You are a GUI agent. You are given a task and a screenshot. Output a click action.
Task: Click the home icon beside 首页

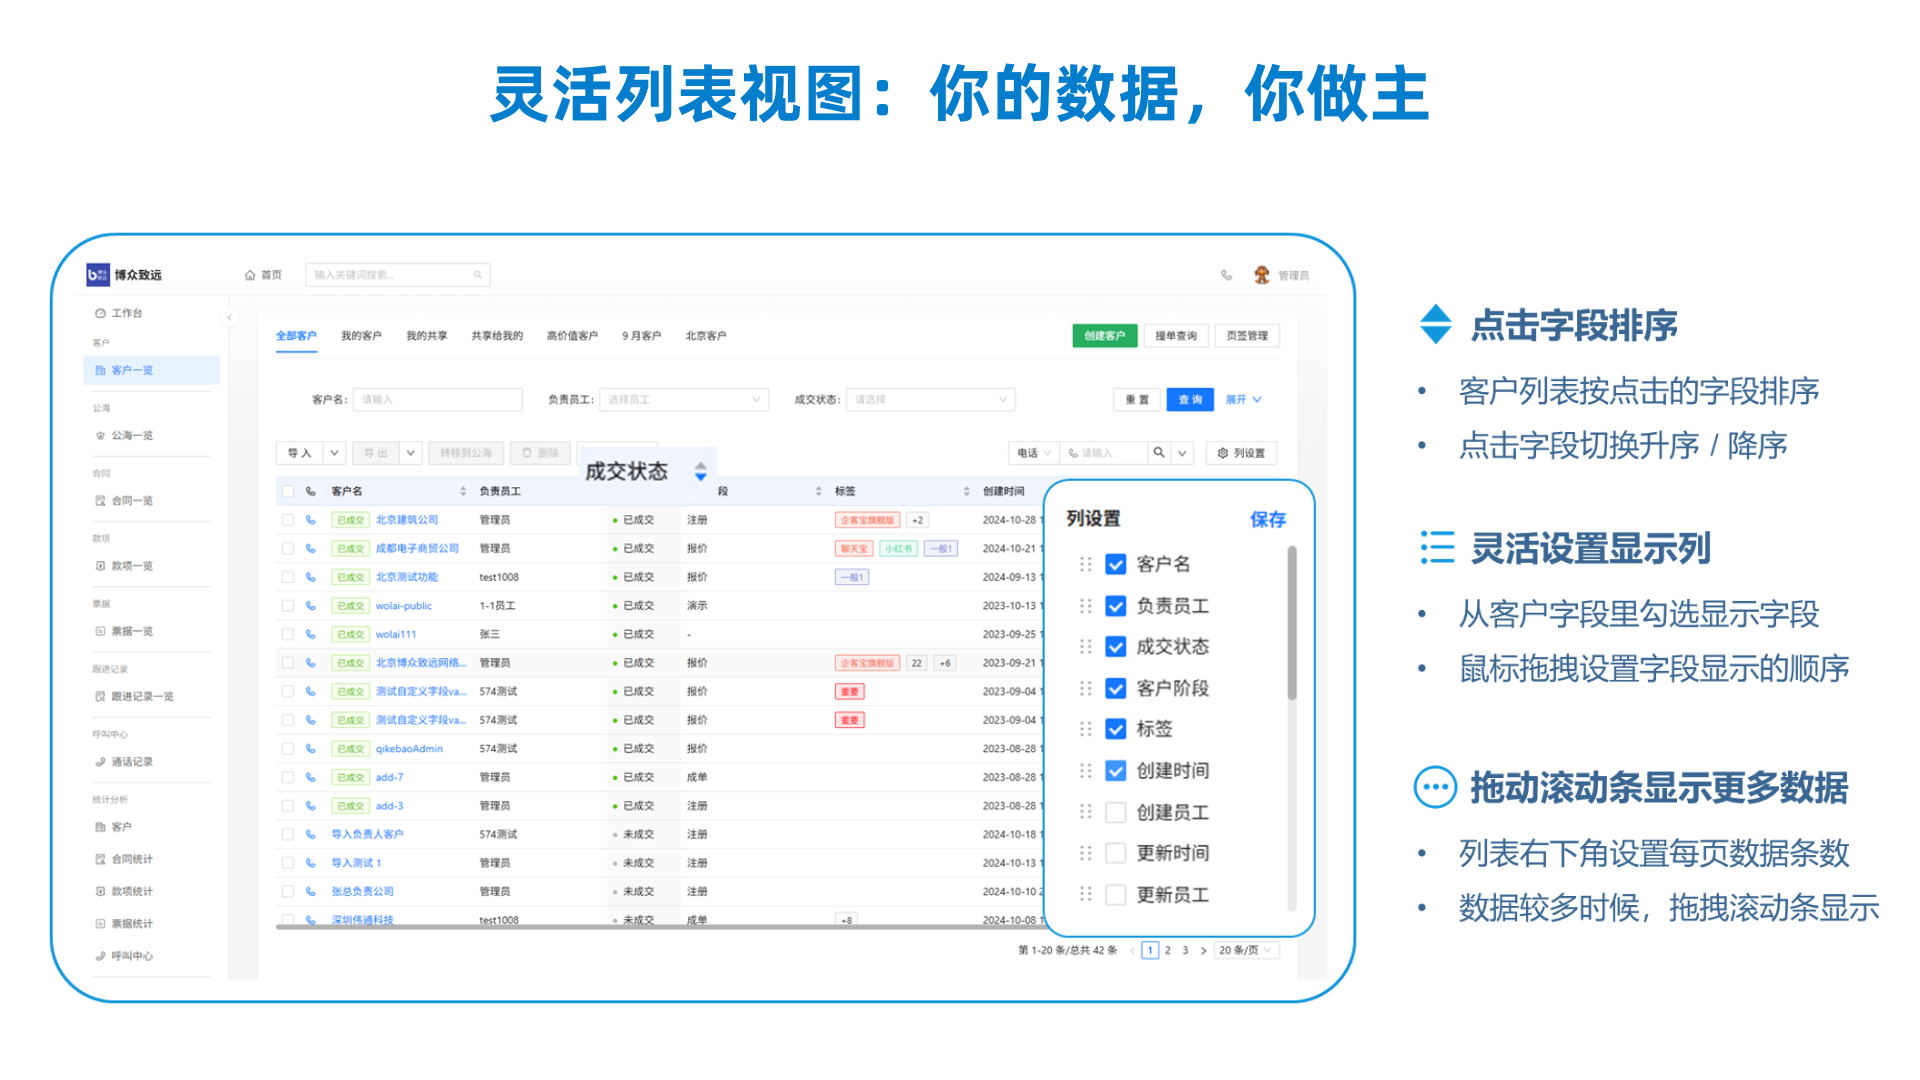coord(250,275)
